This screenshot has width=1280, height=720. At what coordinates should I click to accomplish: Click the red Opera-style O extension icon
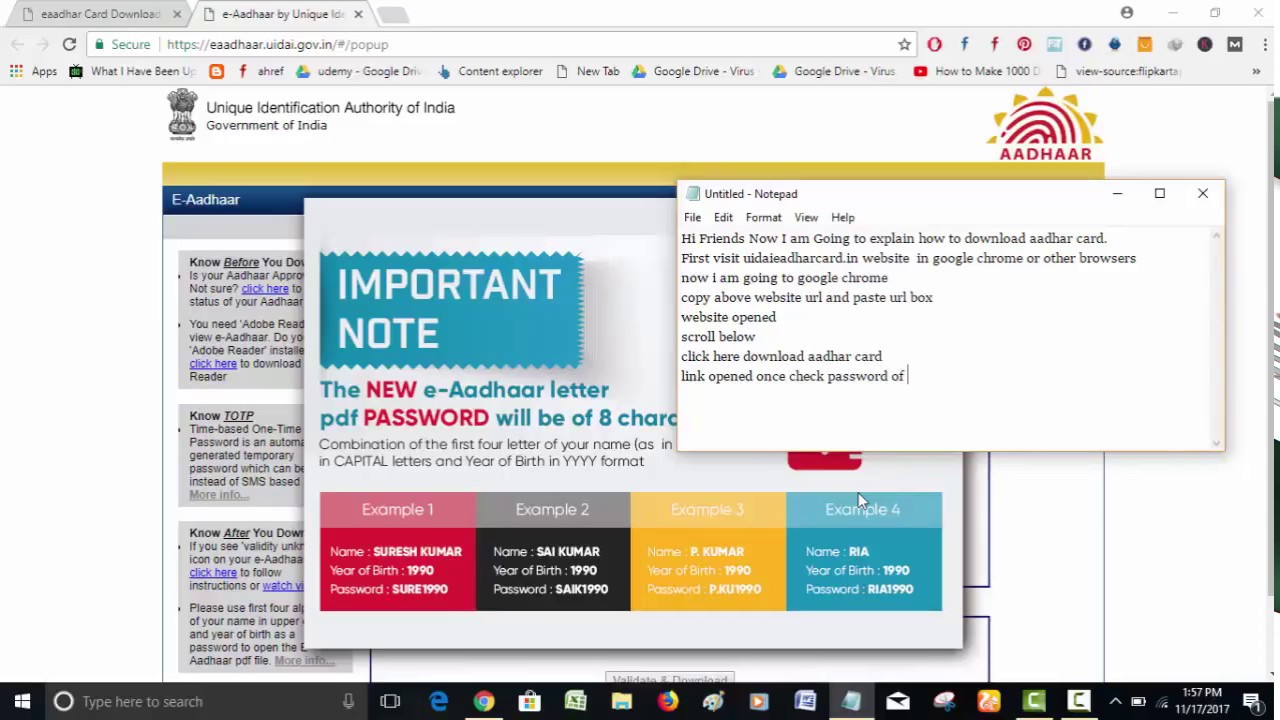point(934,44)
